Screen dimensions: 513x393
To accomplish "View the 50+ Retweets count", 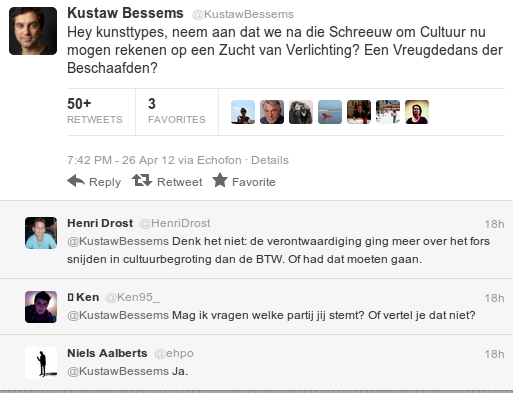I will (95, 111).
